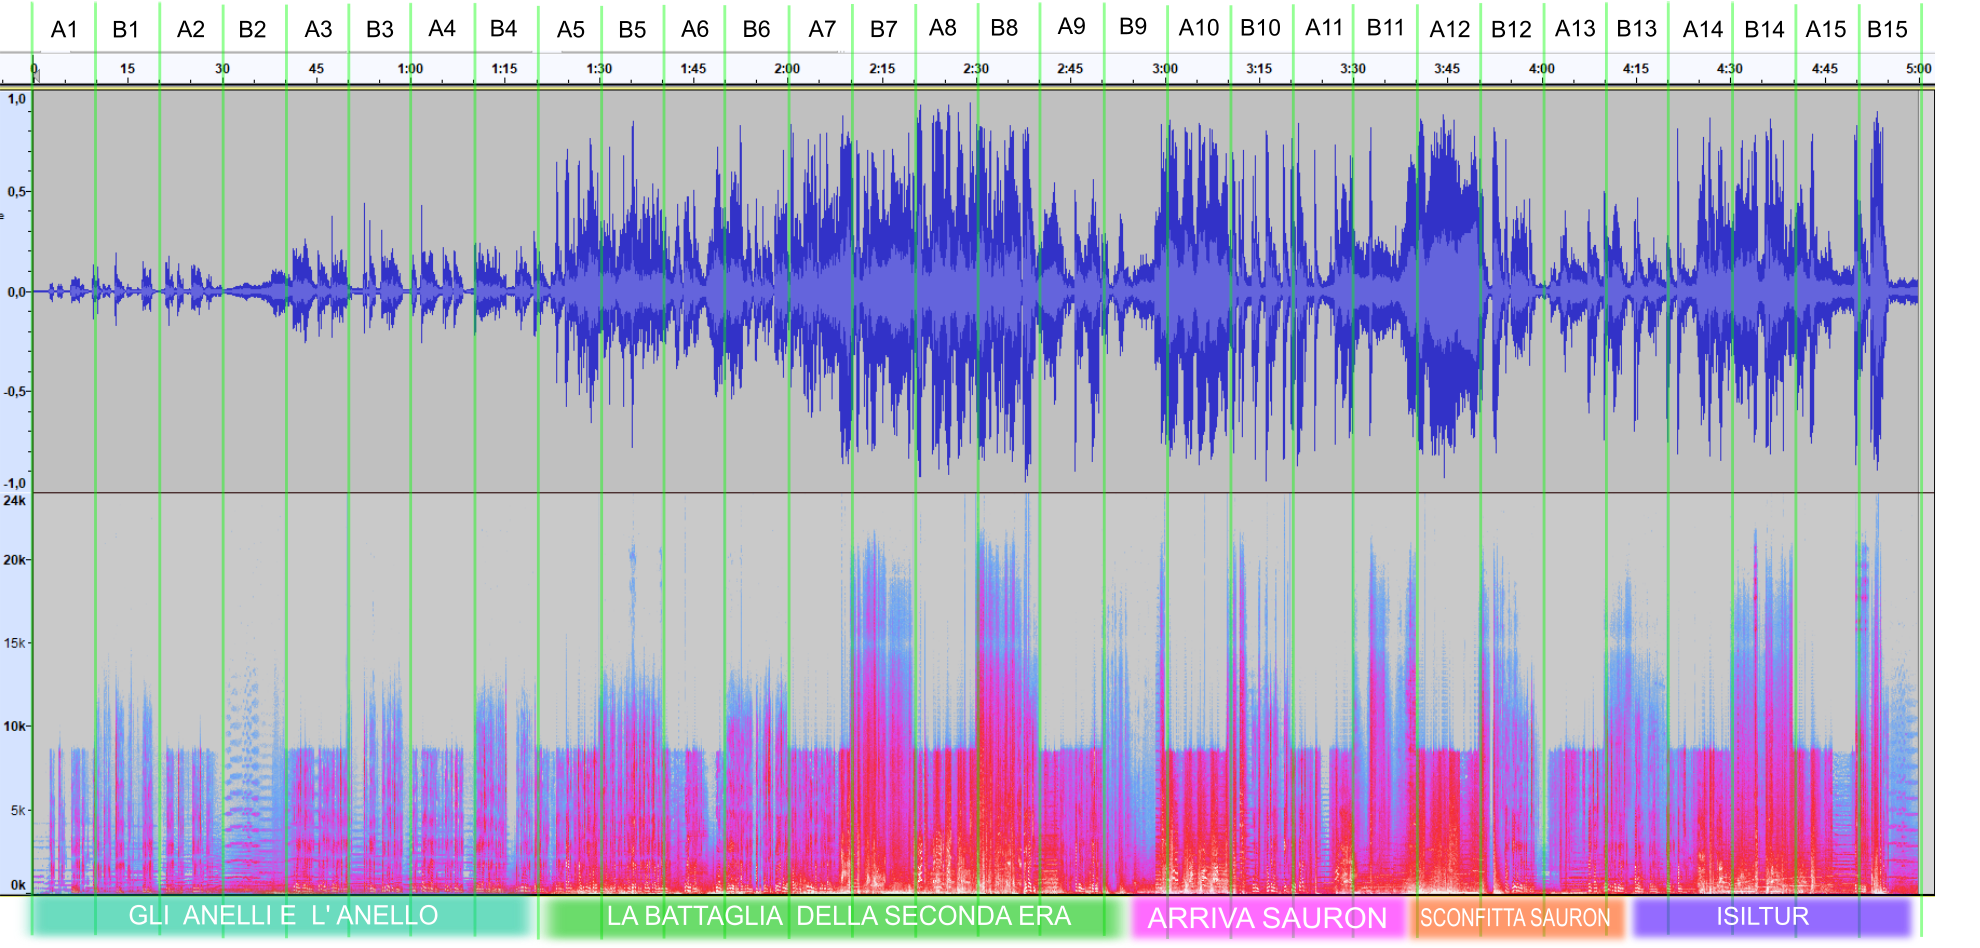The width and height of the screenshot is (1980, 948).
Task: Jump to the 3:00 time marker
Action: 1165,69
